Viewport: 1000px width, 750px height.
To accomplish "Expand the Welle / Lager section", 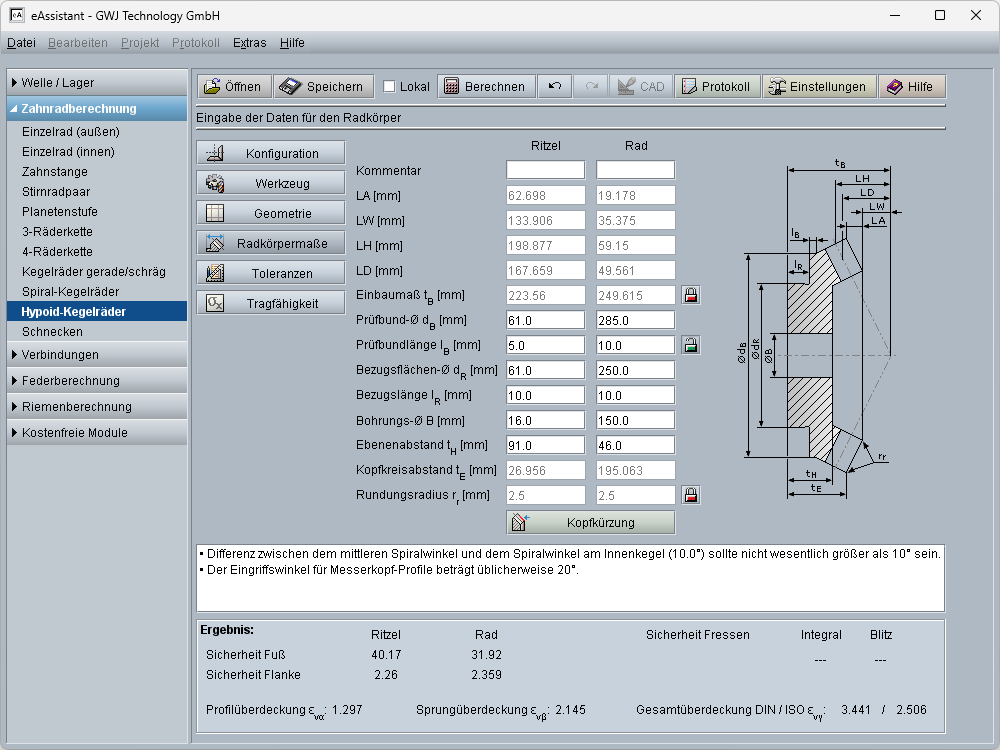I will click(97, 83).
